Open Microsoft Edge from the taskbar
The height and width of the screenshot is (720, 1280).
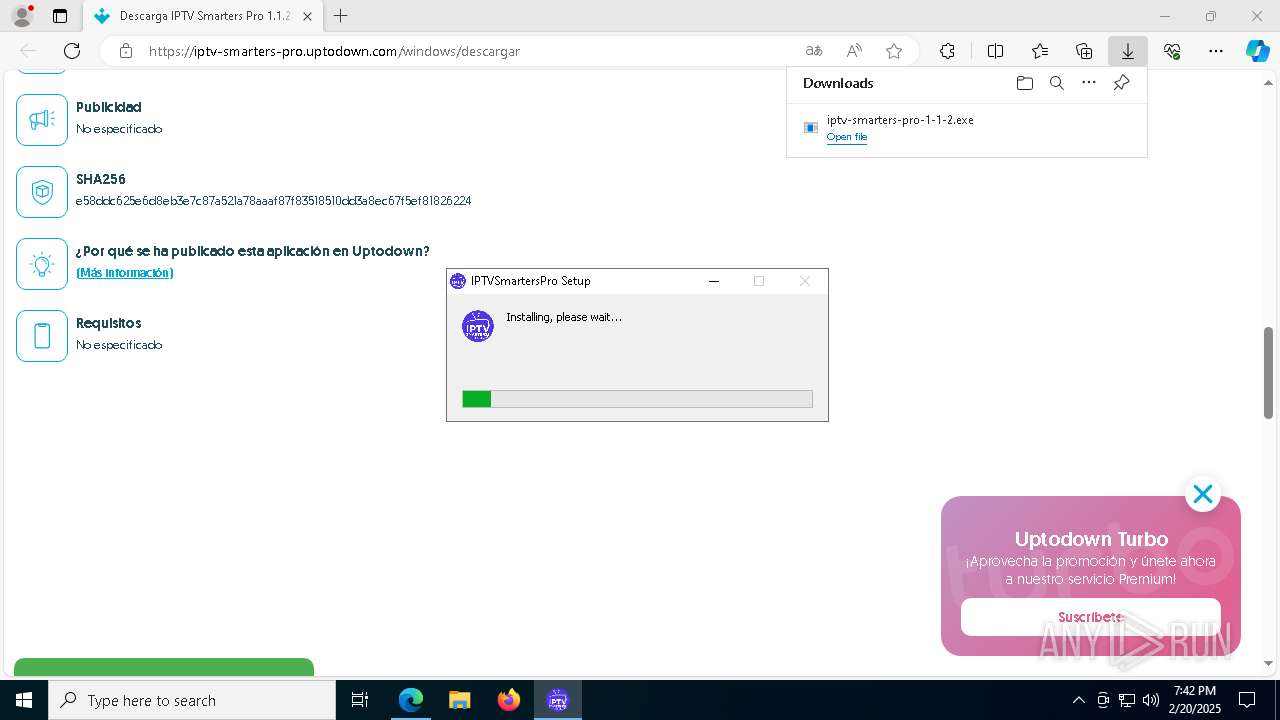click(x=411, y=700)
